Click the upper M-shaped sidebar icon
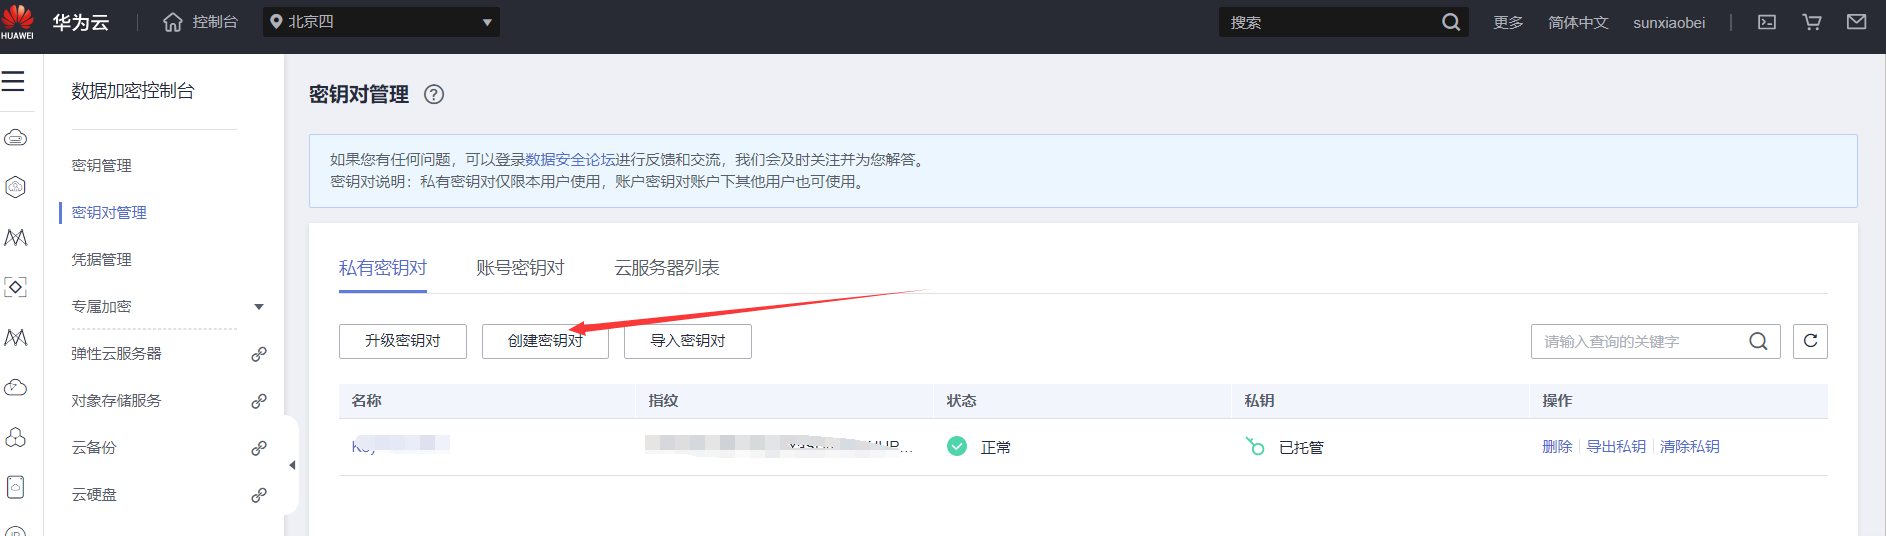 pyautogui.click(x=16, y=237)
